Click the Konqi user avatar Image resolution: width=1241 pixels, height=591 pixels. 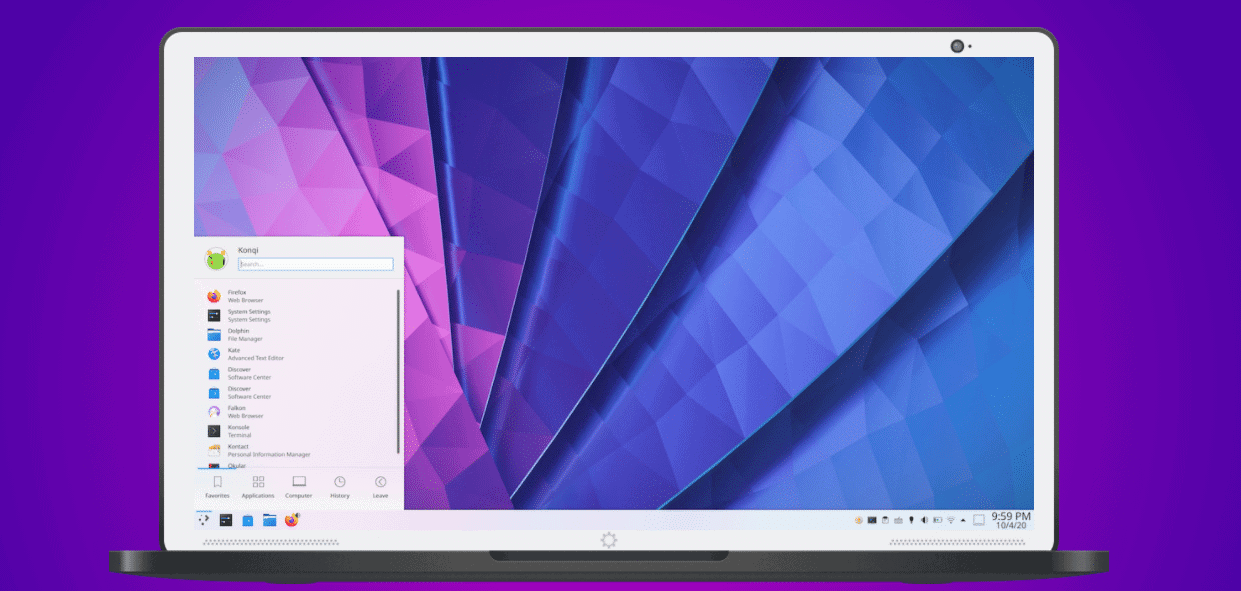click(x=216, y=259)
